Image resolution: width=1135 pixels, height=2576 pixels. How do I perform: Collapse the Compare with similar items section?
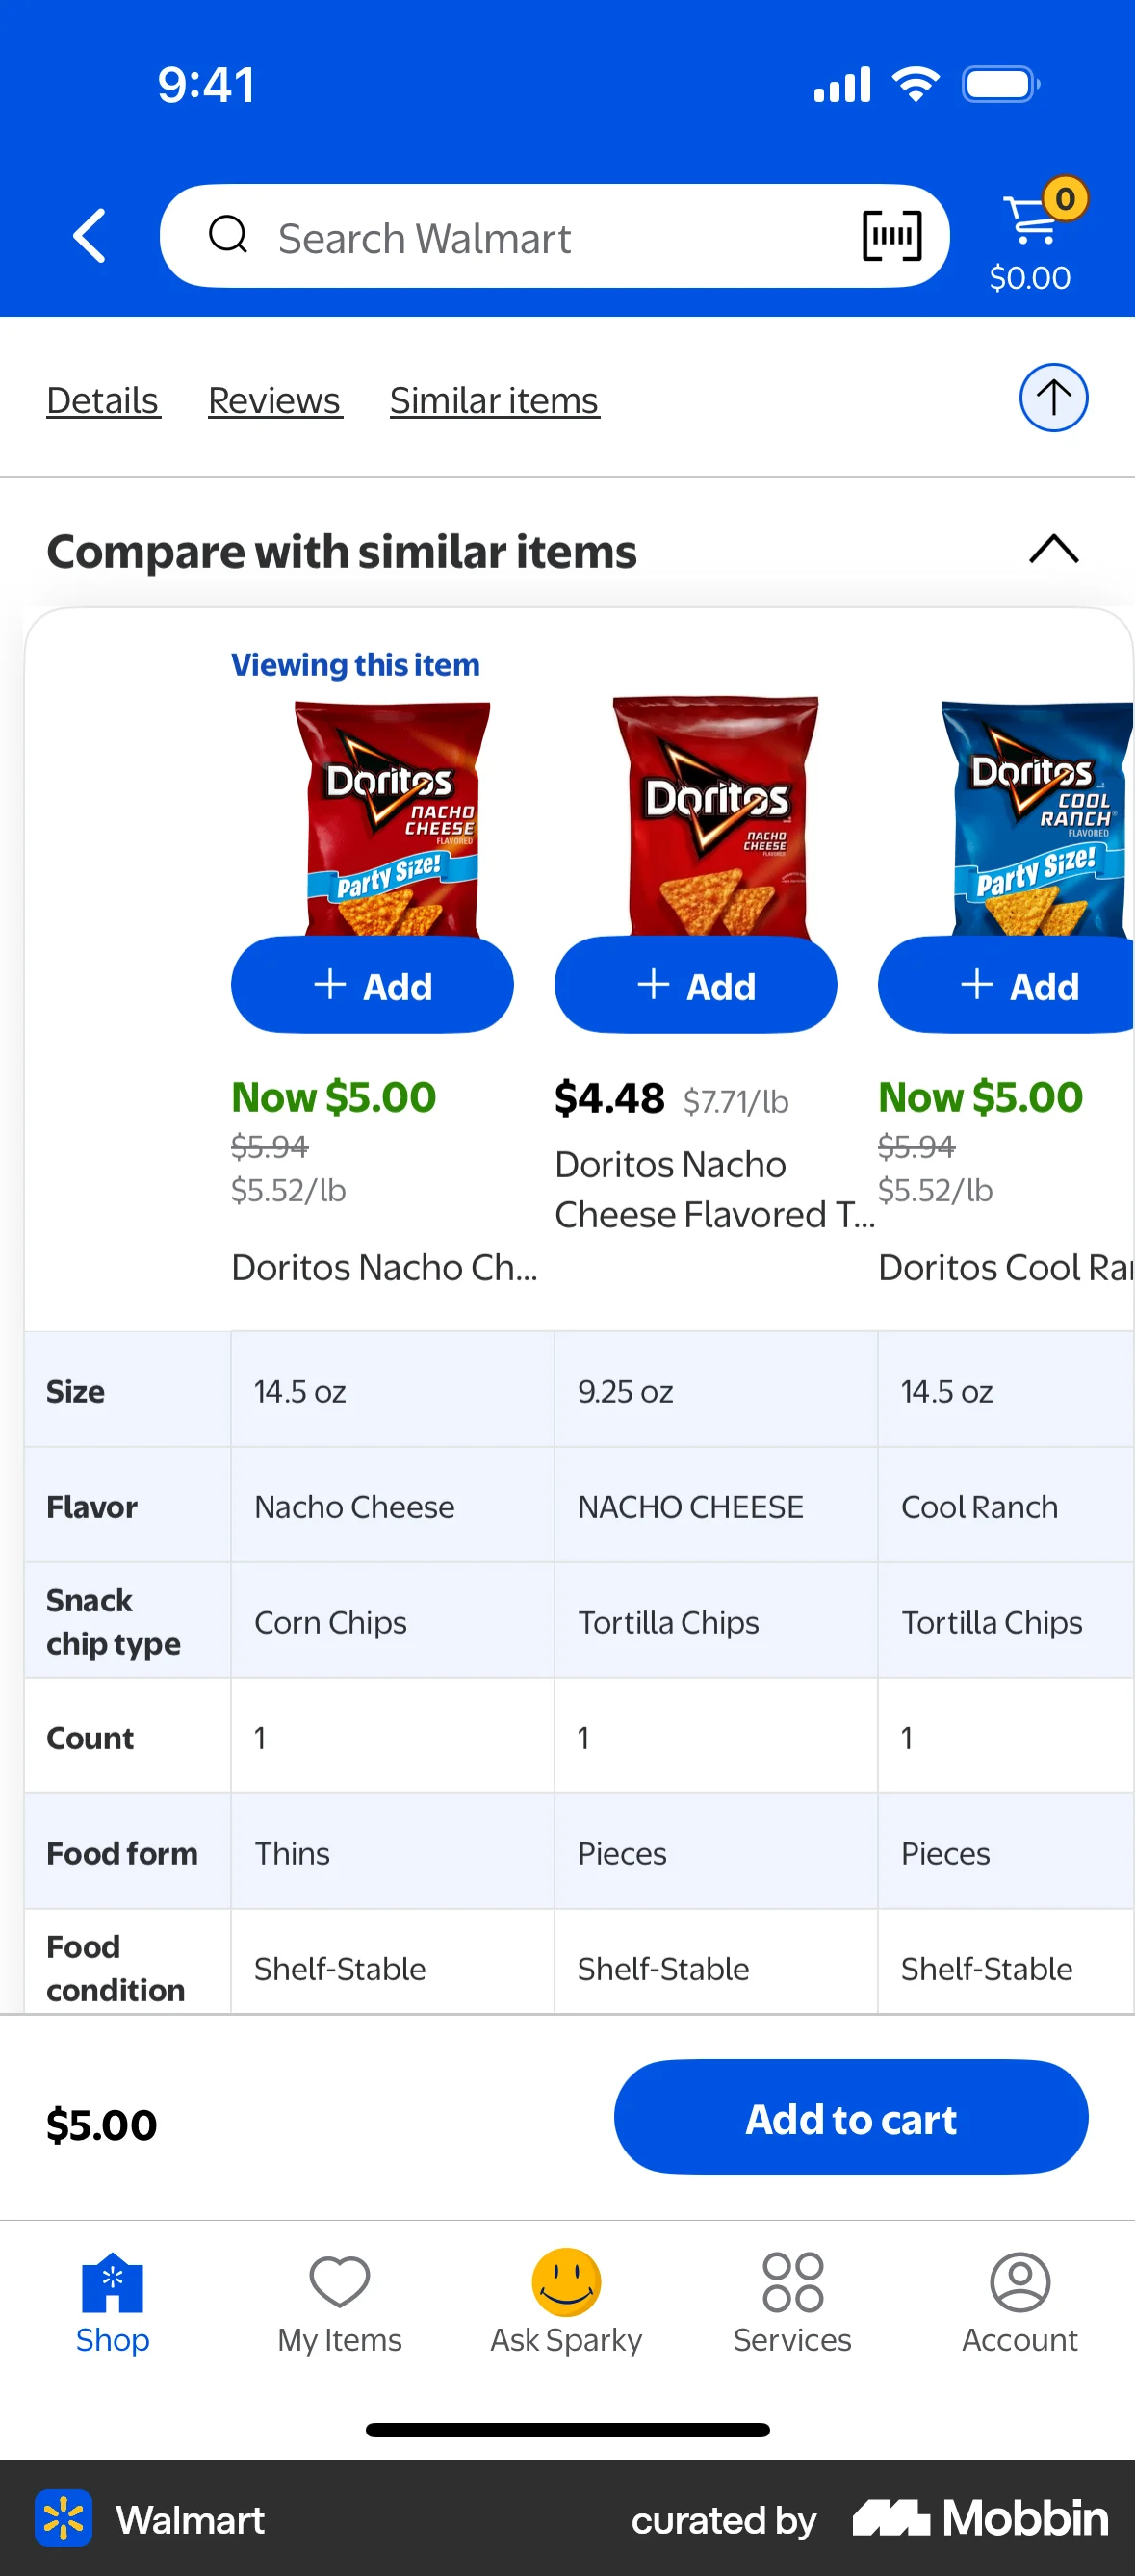click(x=1052, y=550)
